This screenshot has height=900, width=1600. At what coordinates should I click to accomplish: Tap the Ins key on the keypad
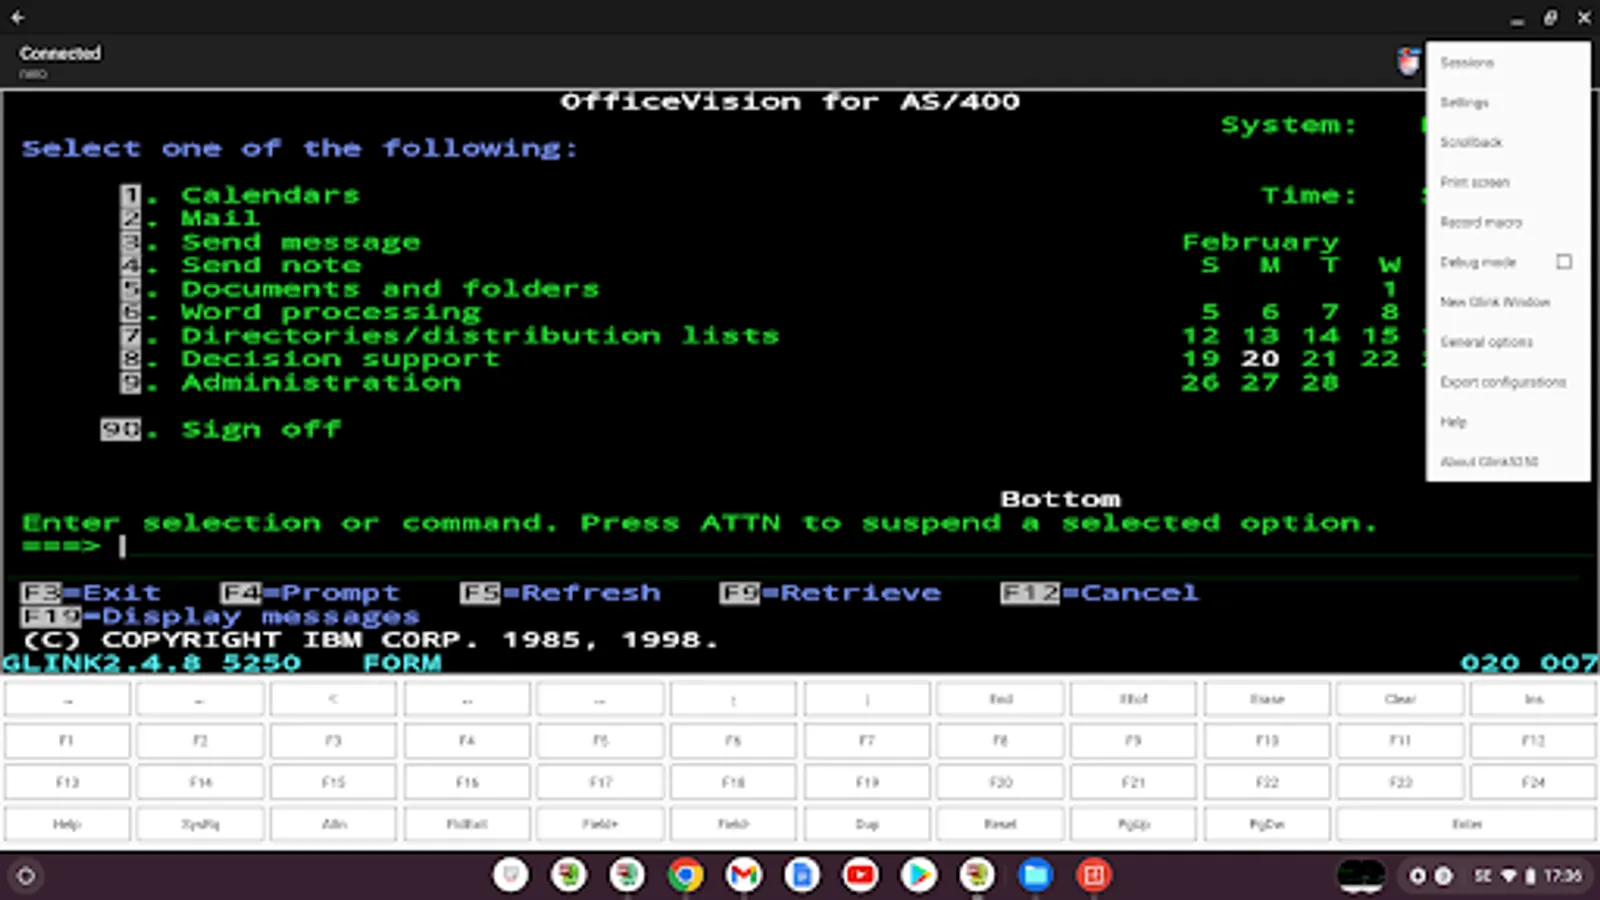click(1533, 699)
